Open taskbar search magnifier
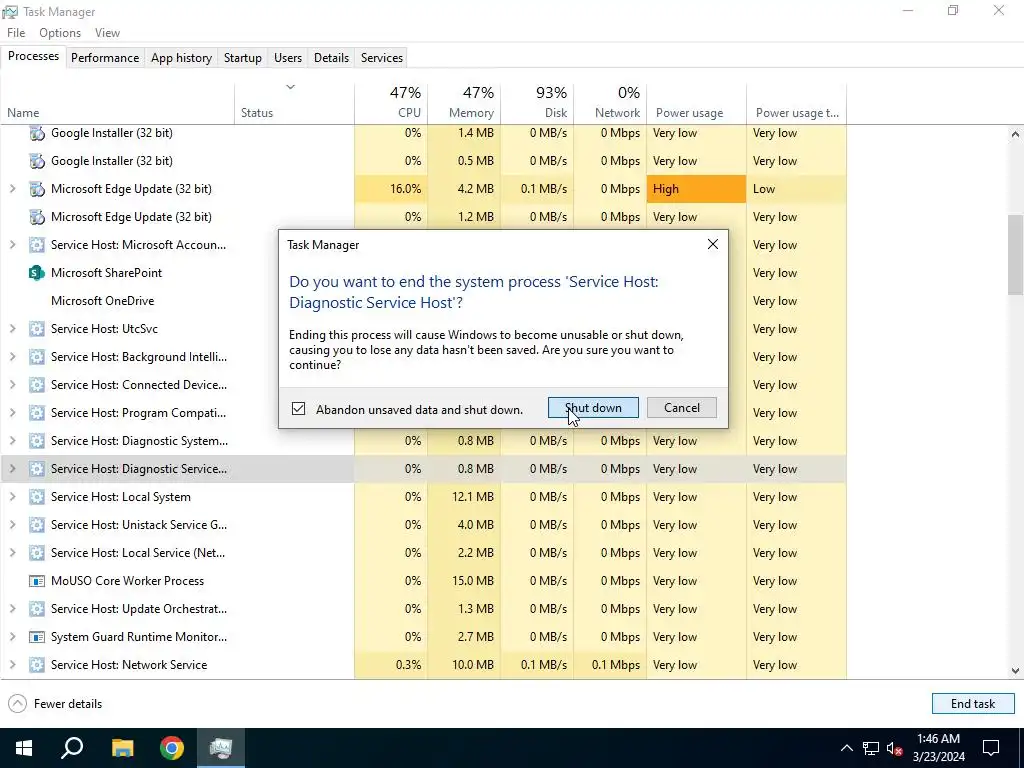The height and width of the screenshot is (768, 1024). (x=72, y=748)
